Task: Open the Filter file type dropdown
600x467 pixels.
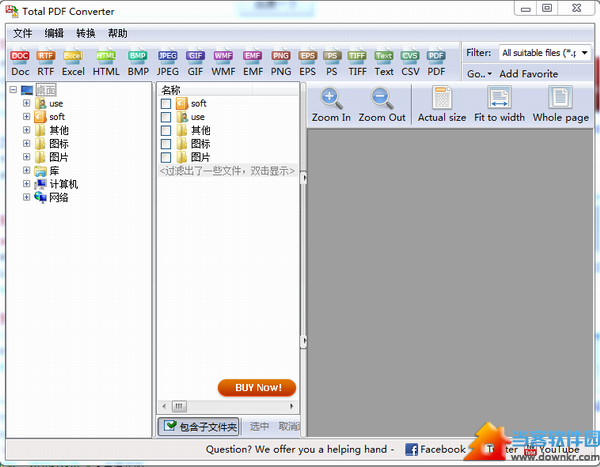Action: click(584, 52)
